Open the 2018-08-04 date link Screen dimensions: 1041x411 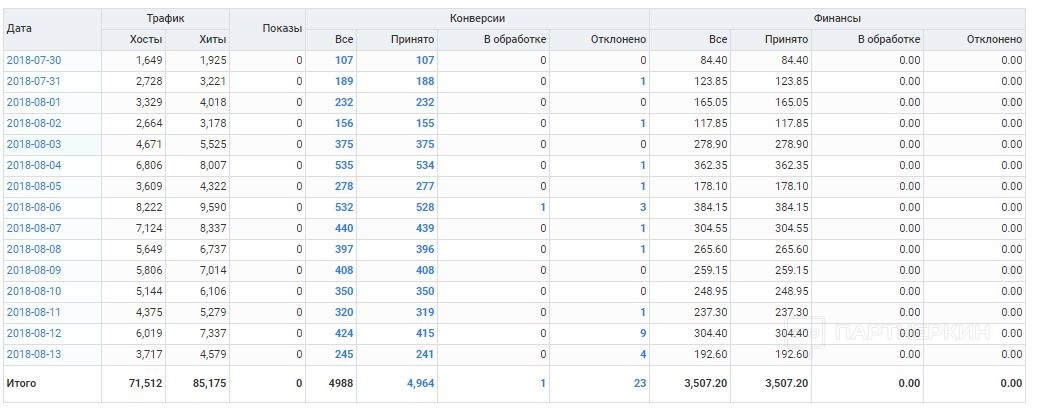click(34, 165)
